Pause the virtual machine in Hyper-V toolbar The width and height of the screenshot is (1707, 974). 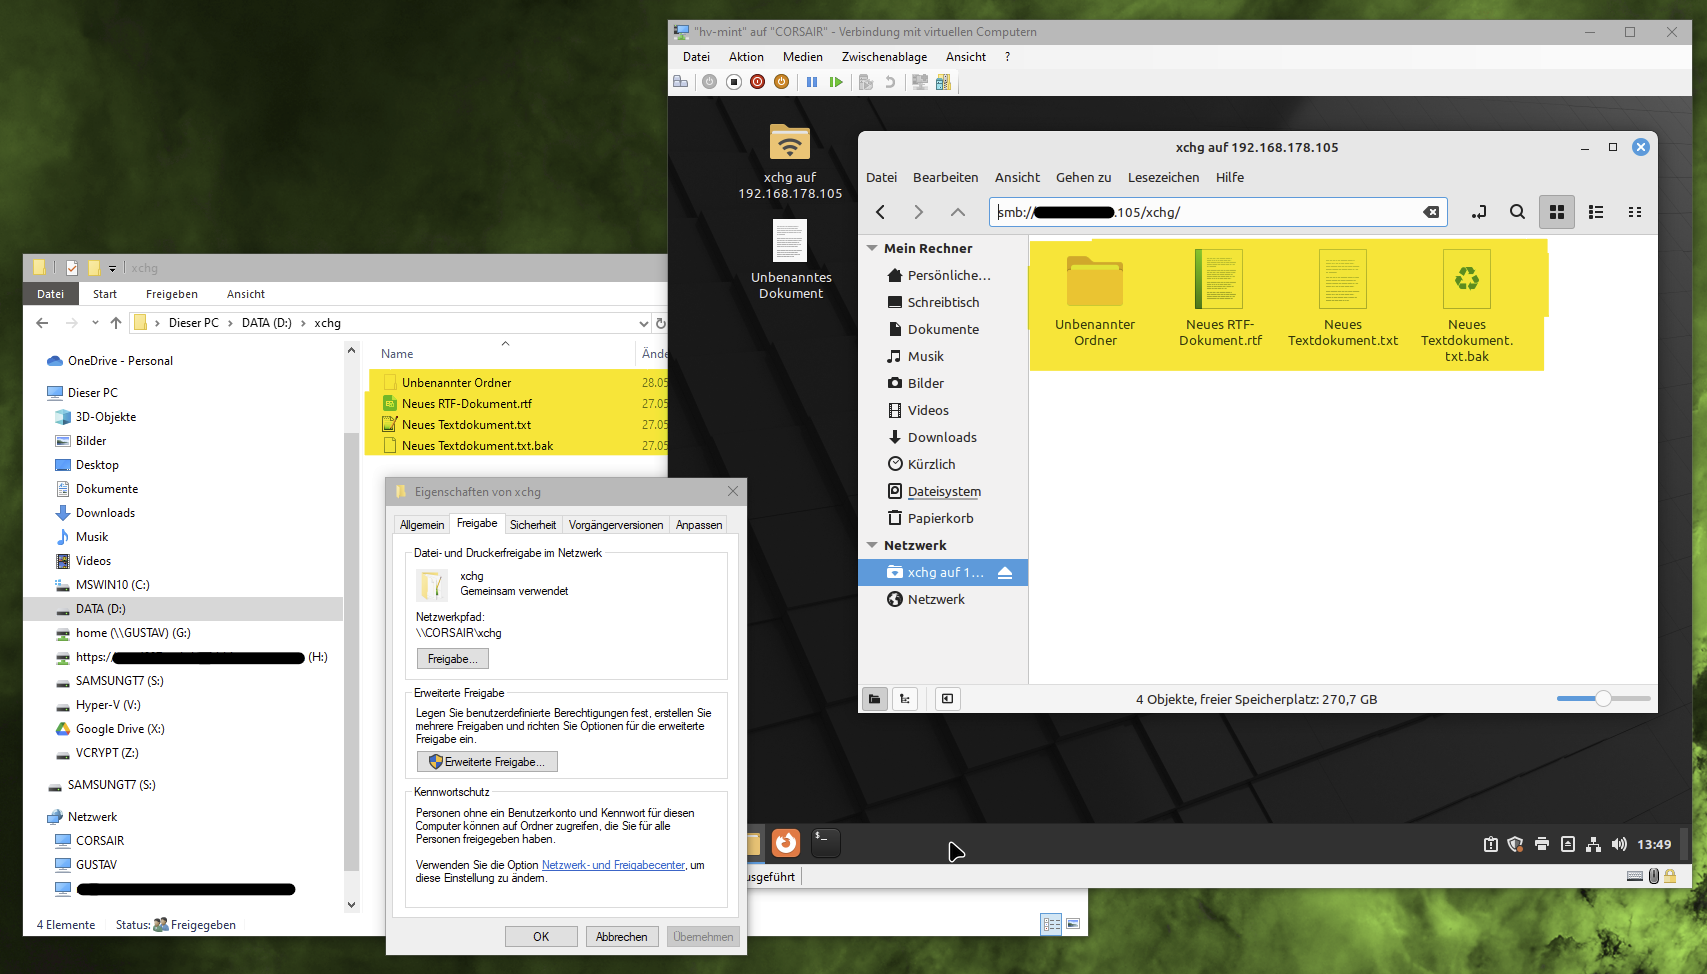click(812, 82)
